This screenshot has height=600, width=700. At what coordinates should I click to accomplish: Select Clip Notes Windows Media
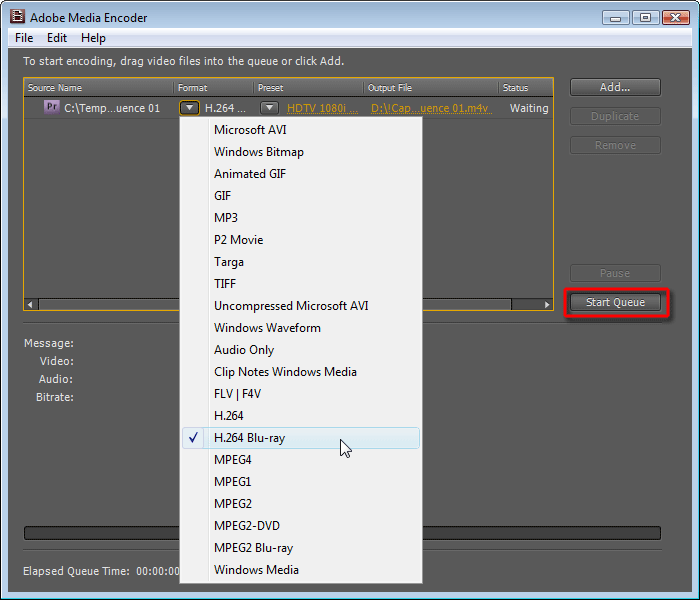point(301,372)
